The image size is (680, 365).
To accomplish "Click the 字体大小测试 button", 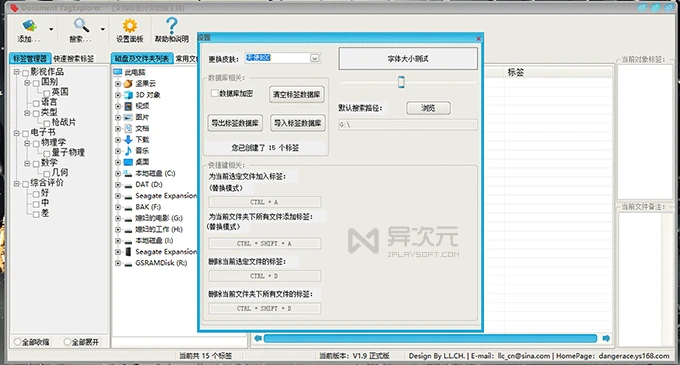I will [408, 59].
